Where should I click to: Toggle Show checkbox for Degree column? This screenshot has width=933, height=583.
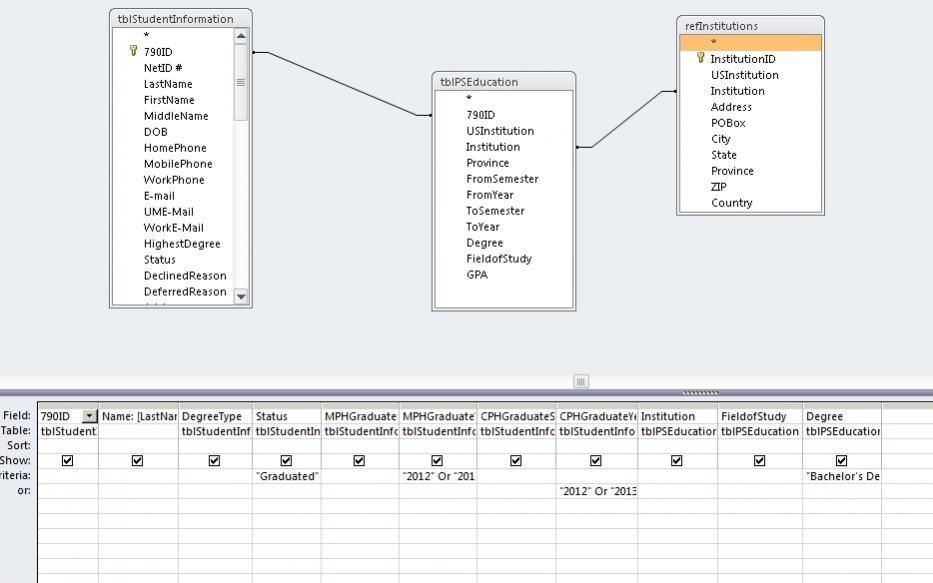841,460
